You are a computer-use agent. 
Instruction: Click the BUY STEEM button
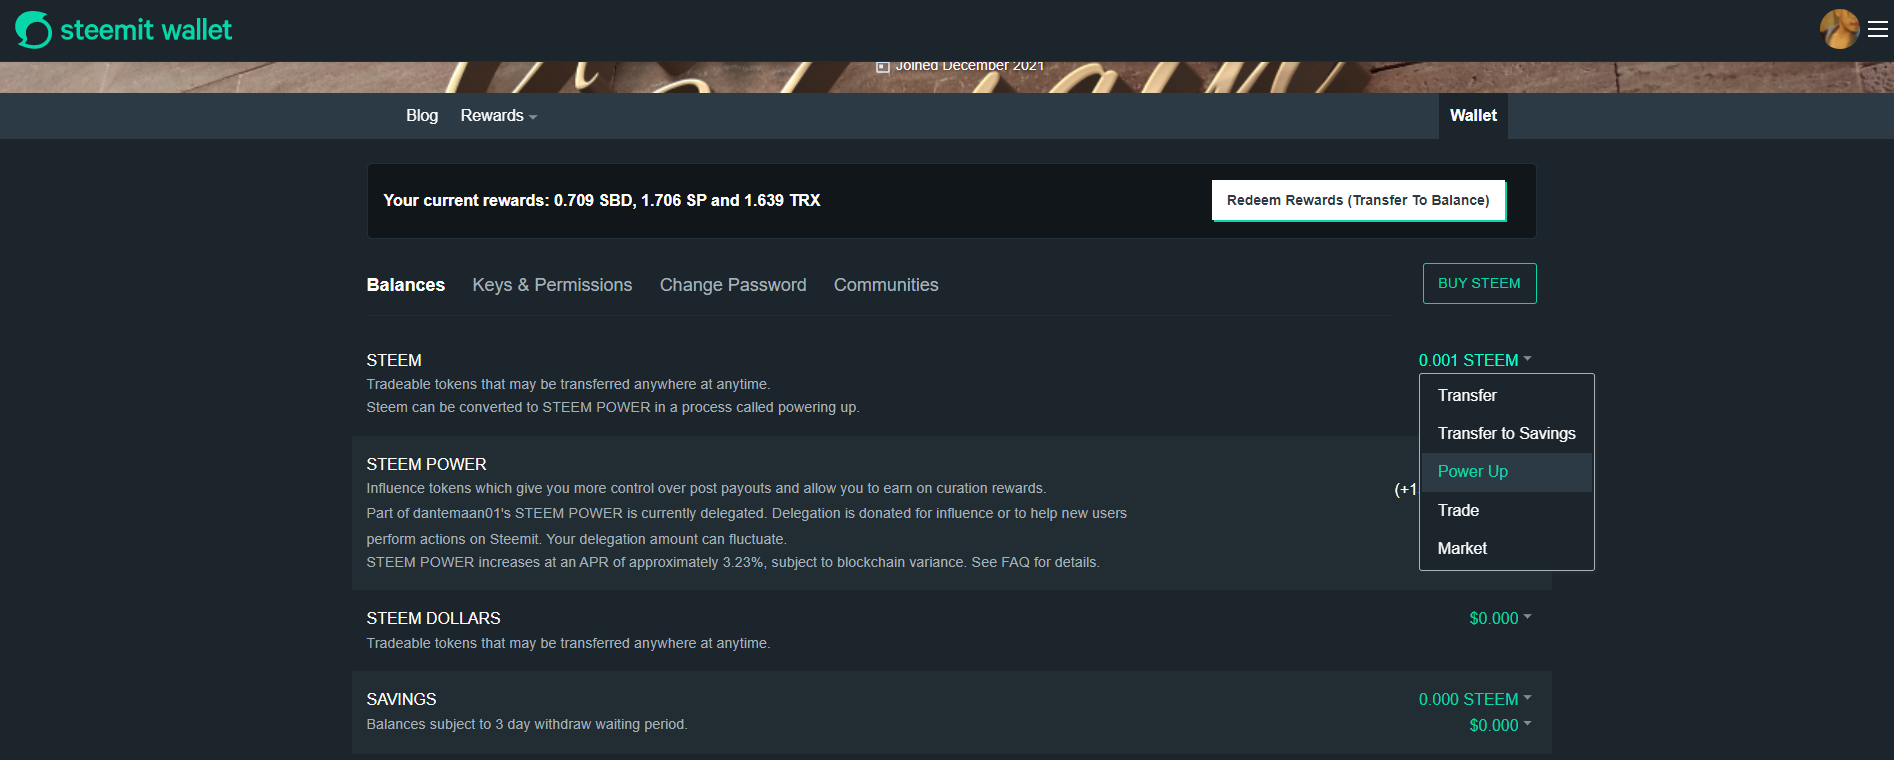point(1479,283)
